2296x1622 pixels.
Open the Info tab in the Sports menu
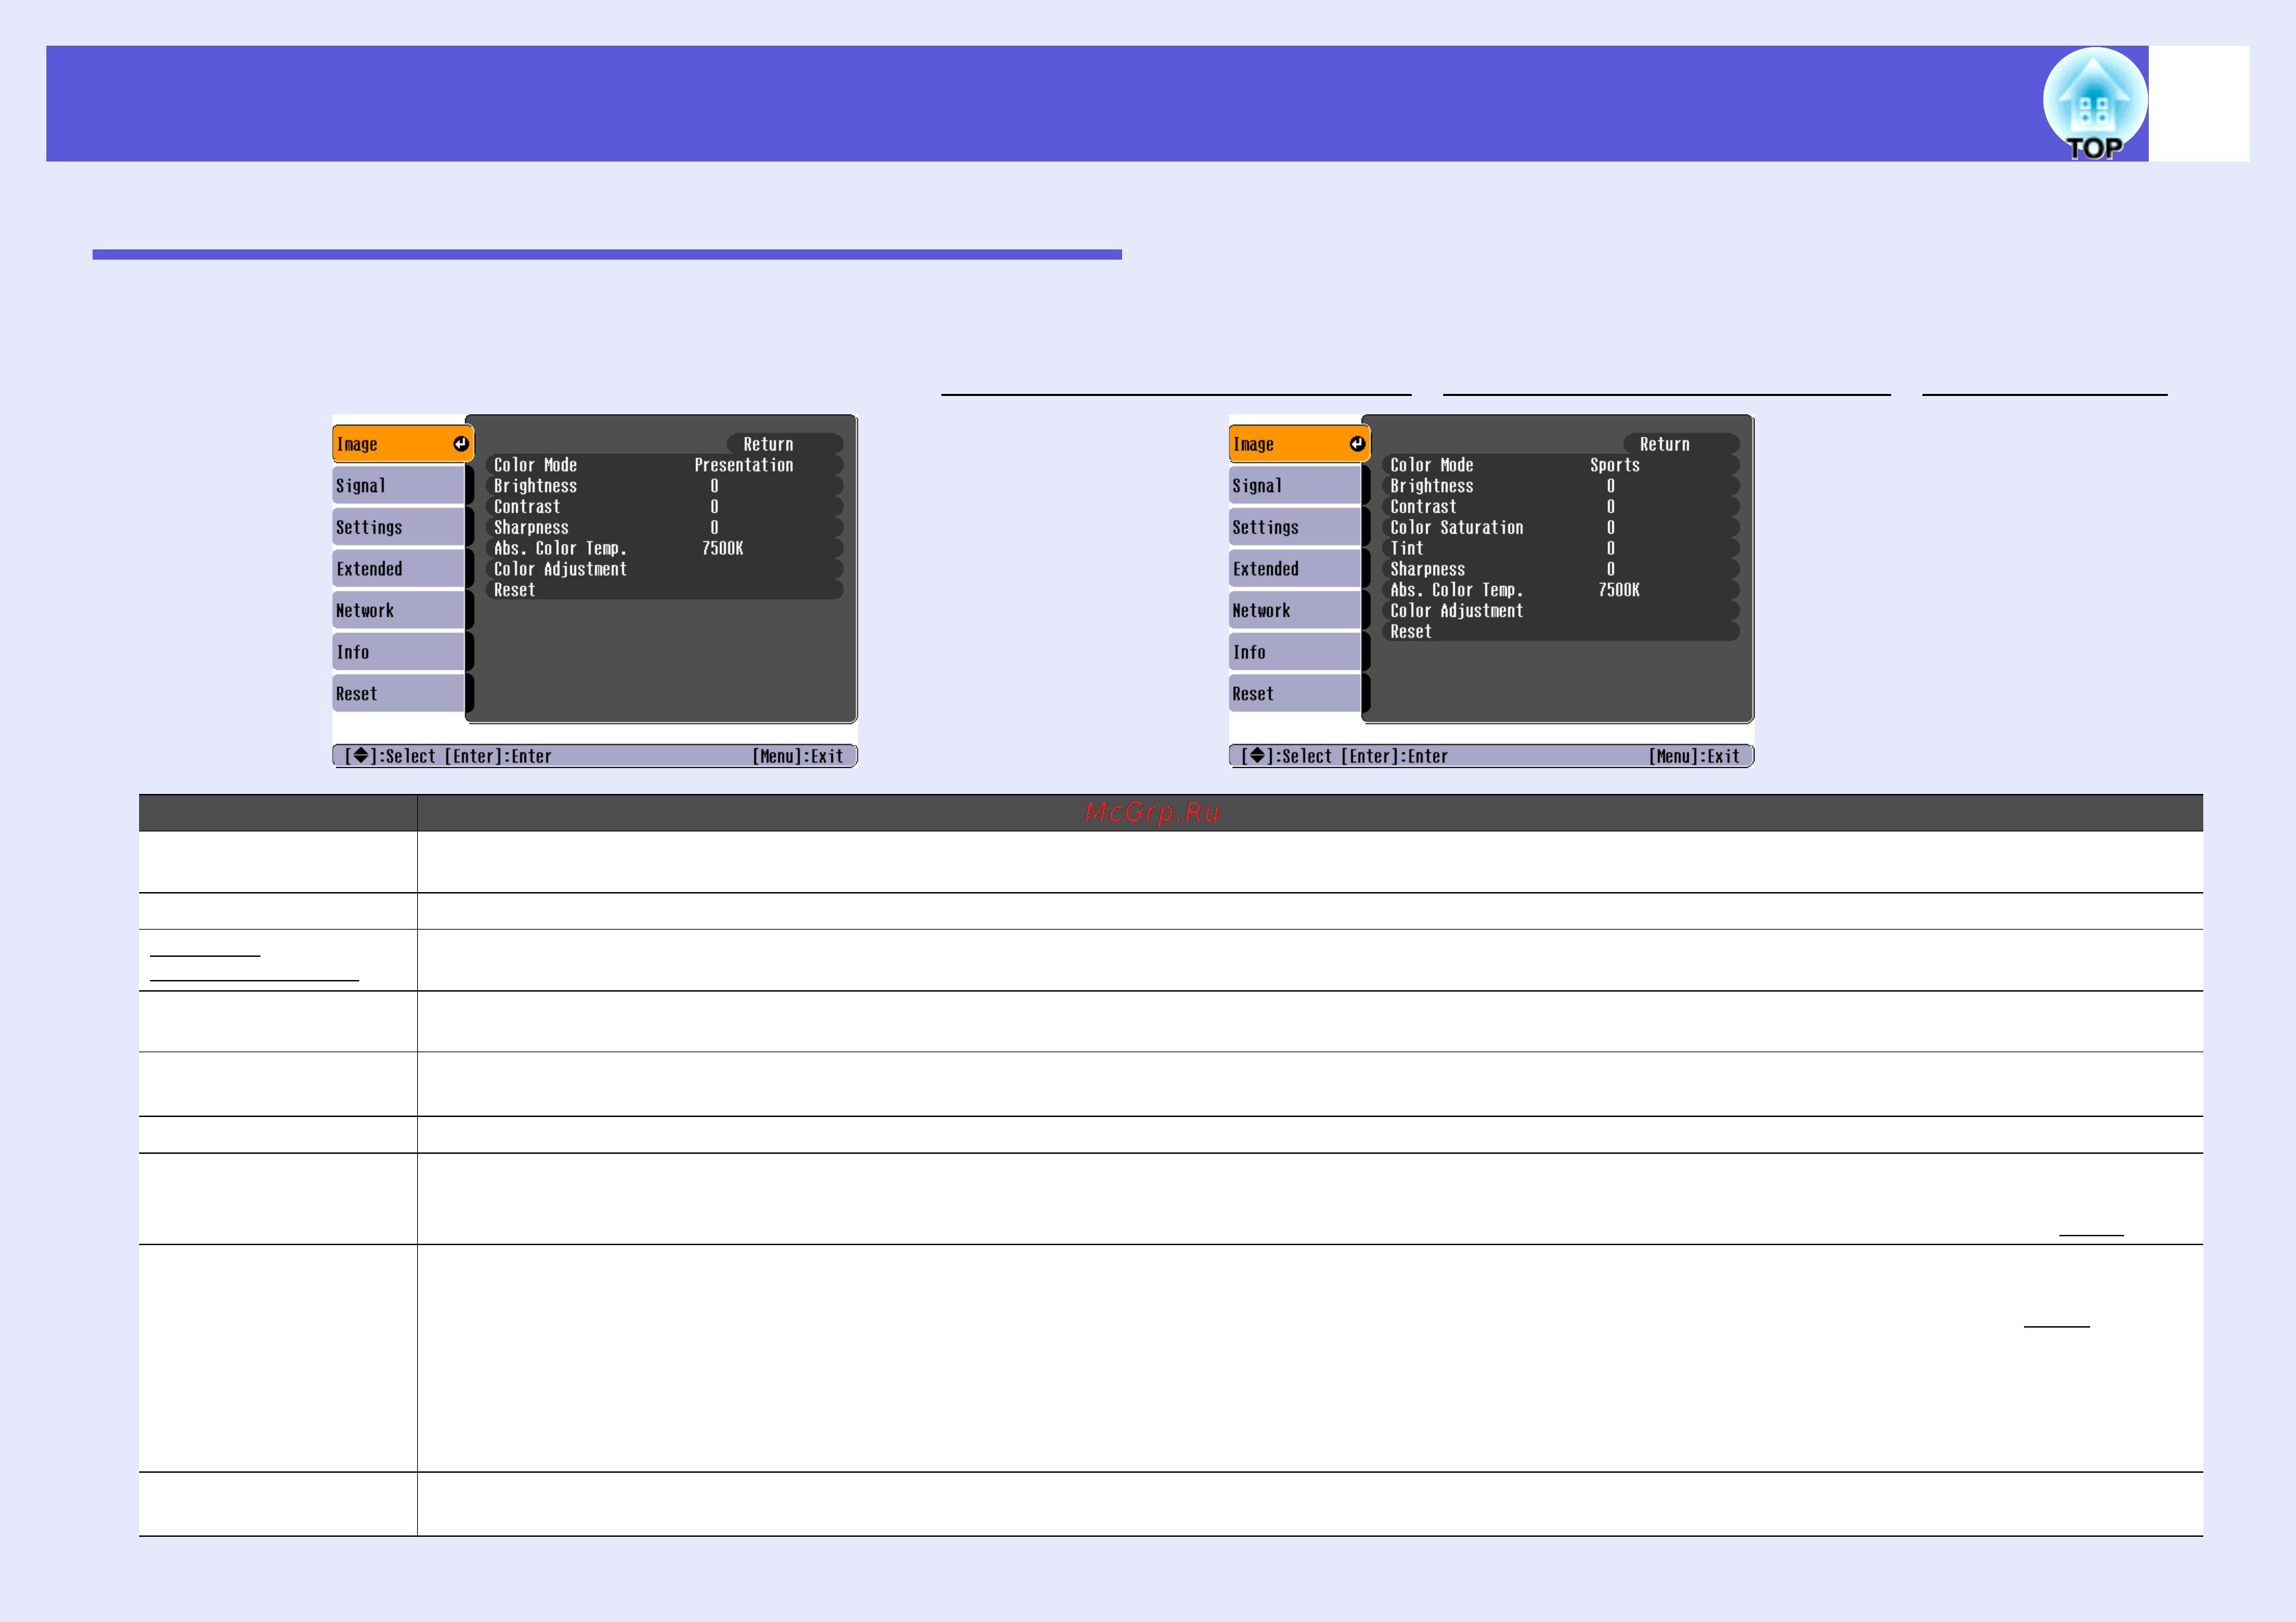click(x=1296, y=652)
